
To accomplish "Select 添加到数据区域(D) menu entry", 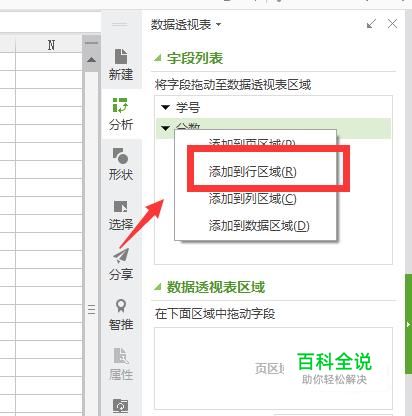I will click(x=259, y=226).
